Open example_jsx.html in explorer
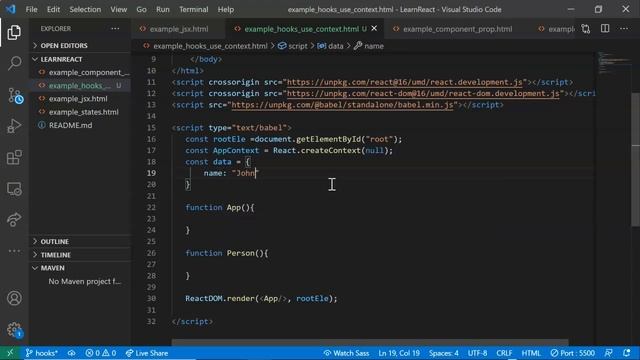 [x=80, y=99]
